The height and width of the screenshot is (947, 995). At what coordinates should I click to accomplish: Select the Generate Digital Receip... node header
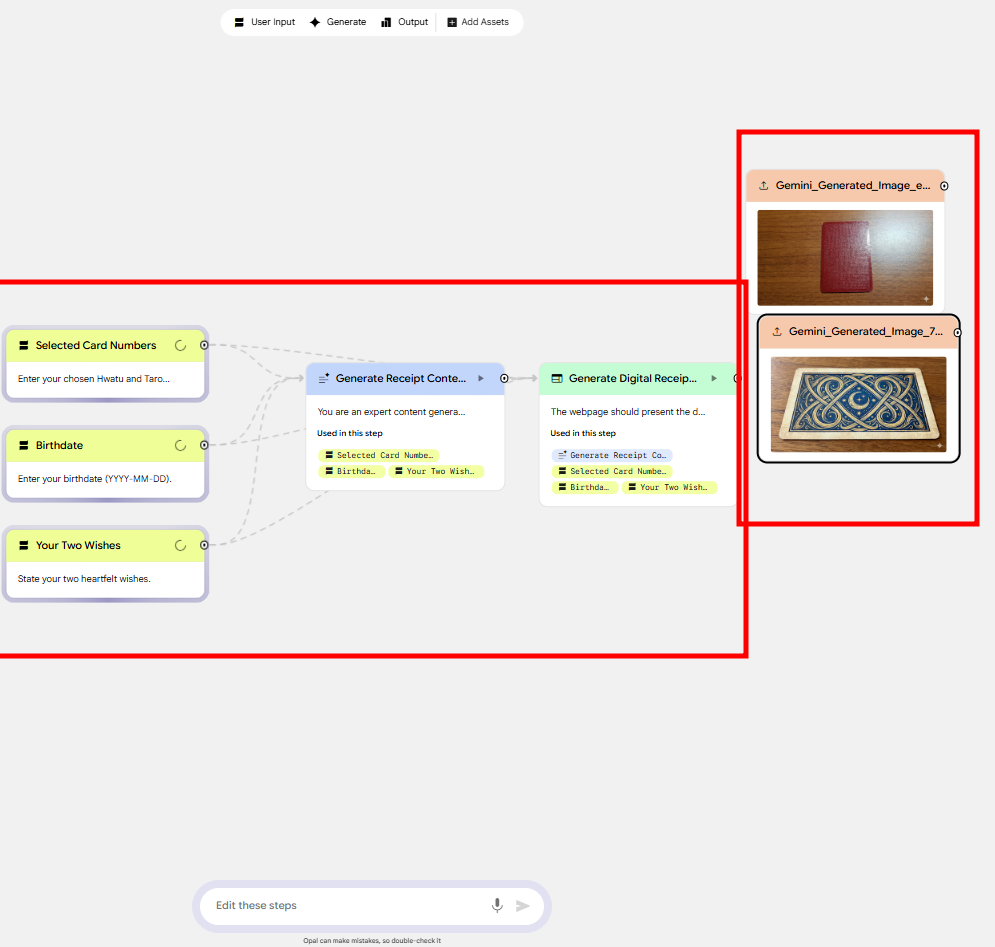(638, 379)
